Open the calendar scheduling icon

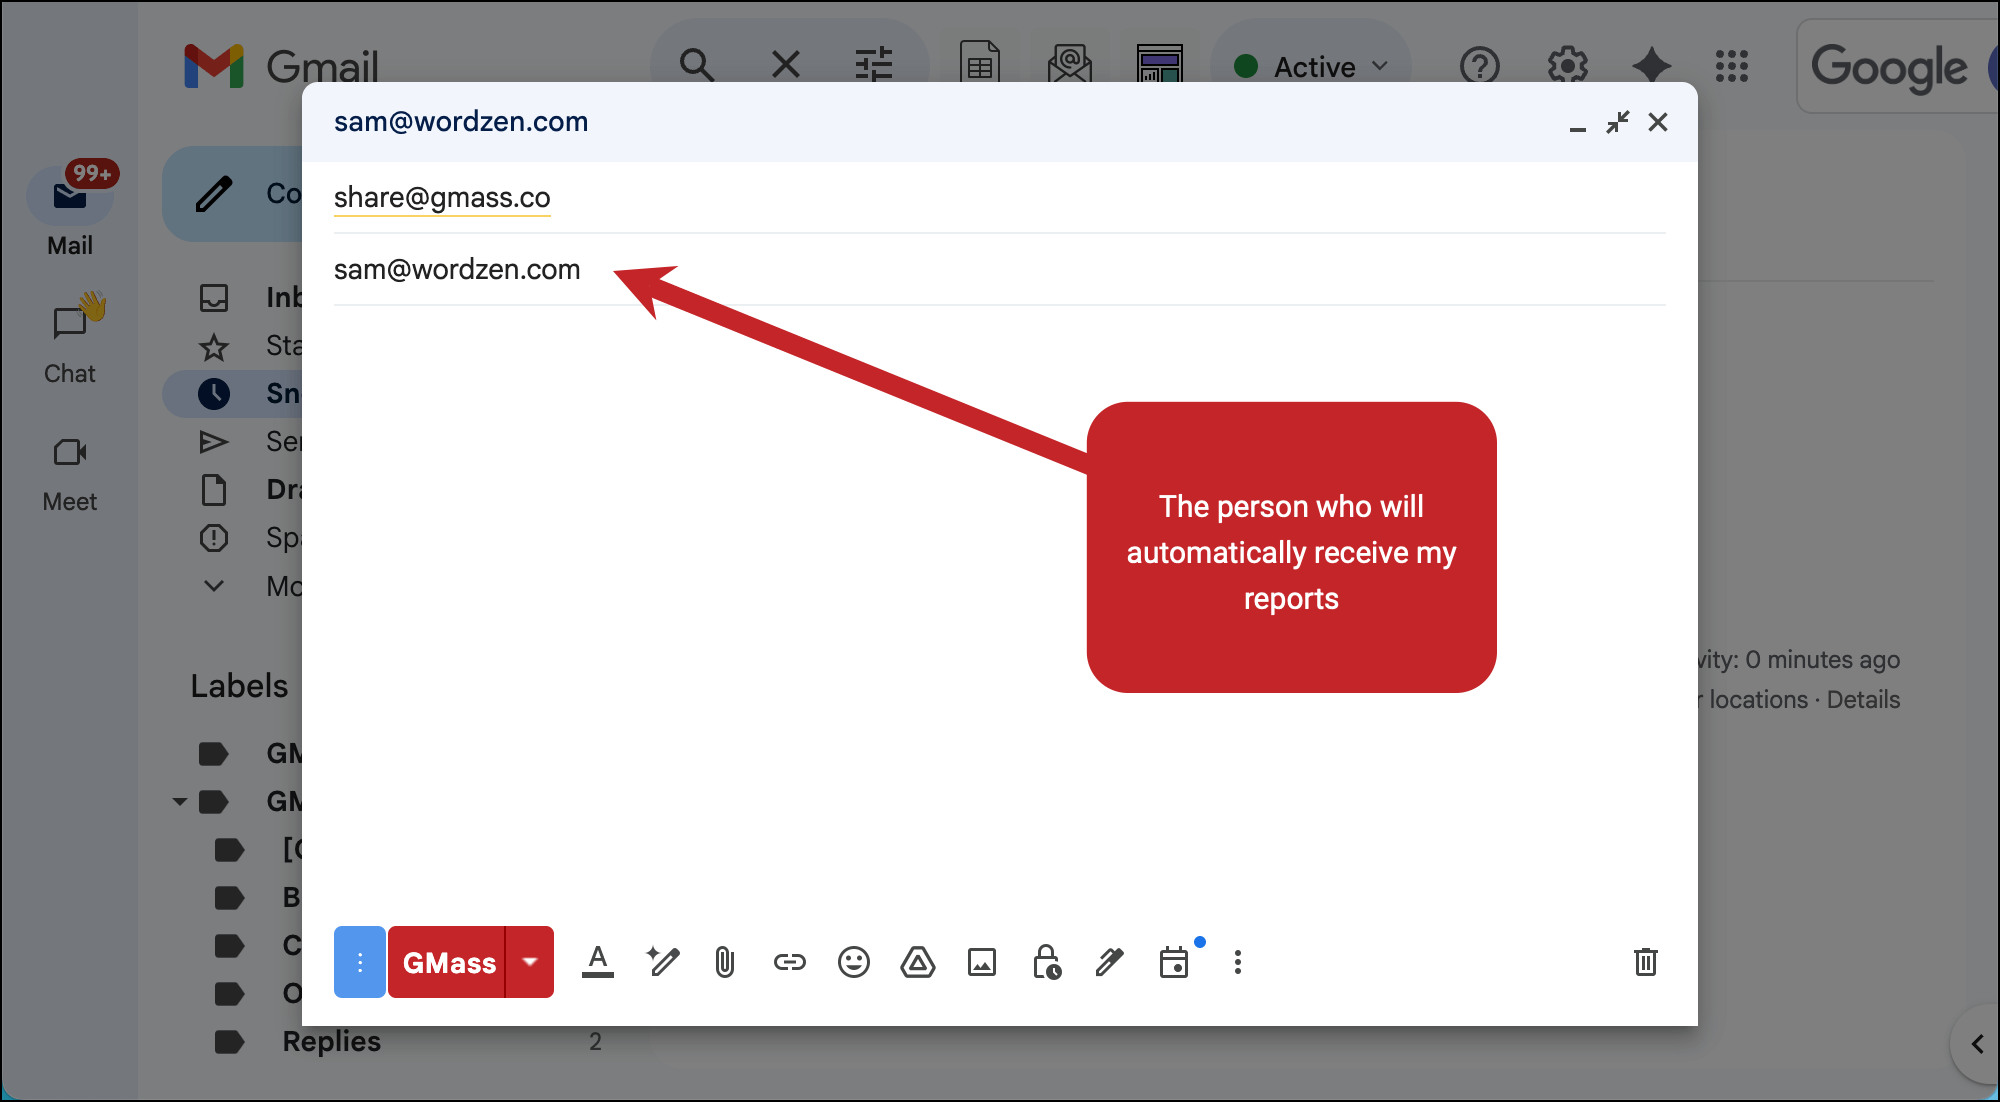click(x=1174, y=963)
